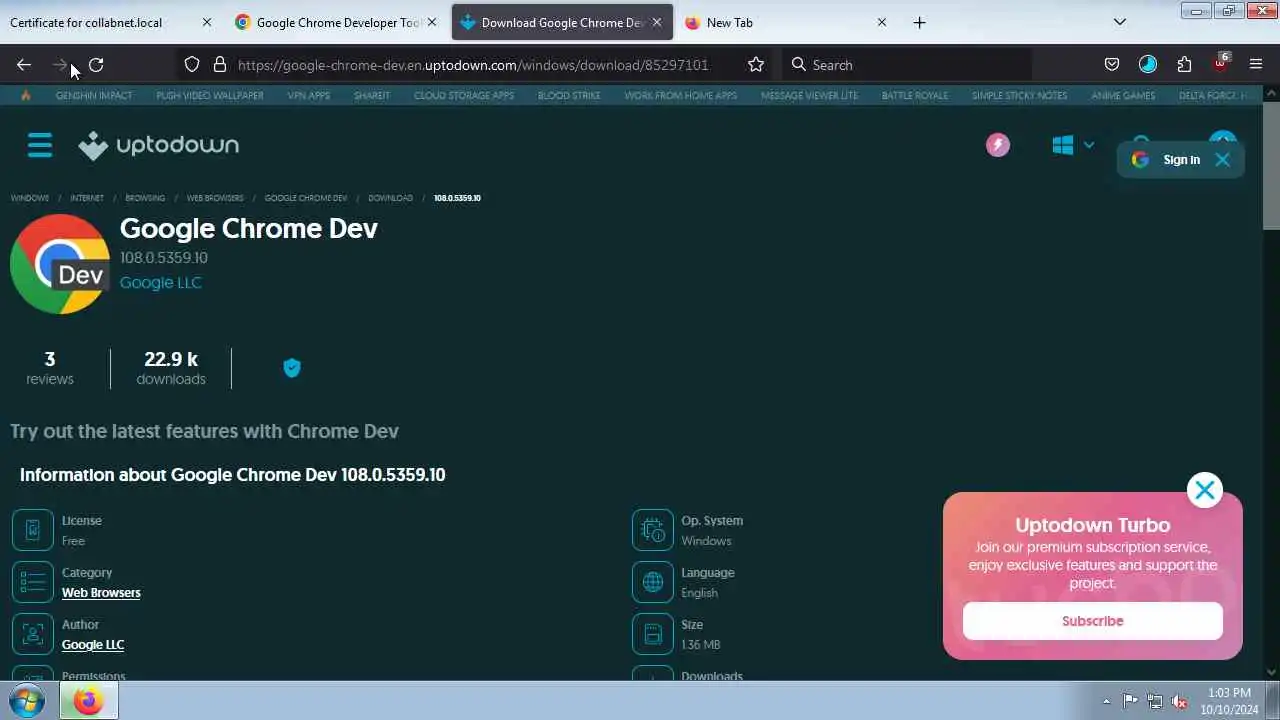The height and width of the screenshot is (720, 1280).
Task: Open SHAREIT trending link
Action: [372, 96]
